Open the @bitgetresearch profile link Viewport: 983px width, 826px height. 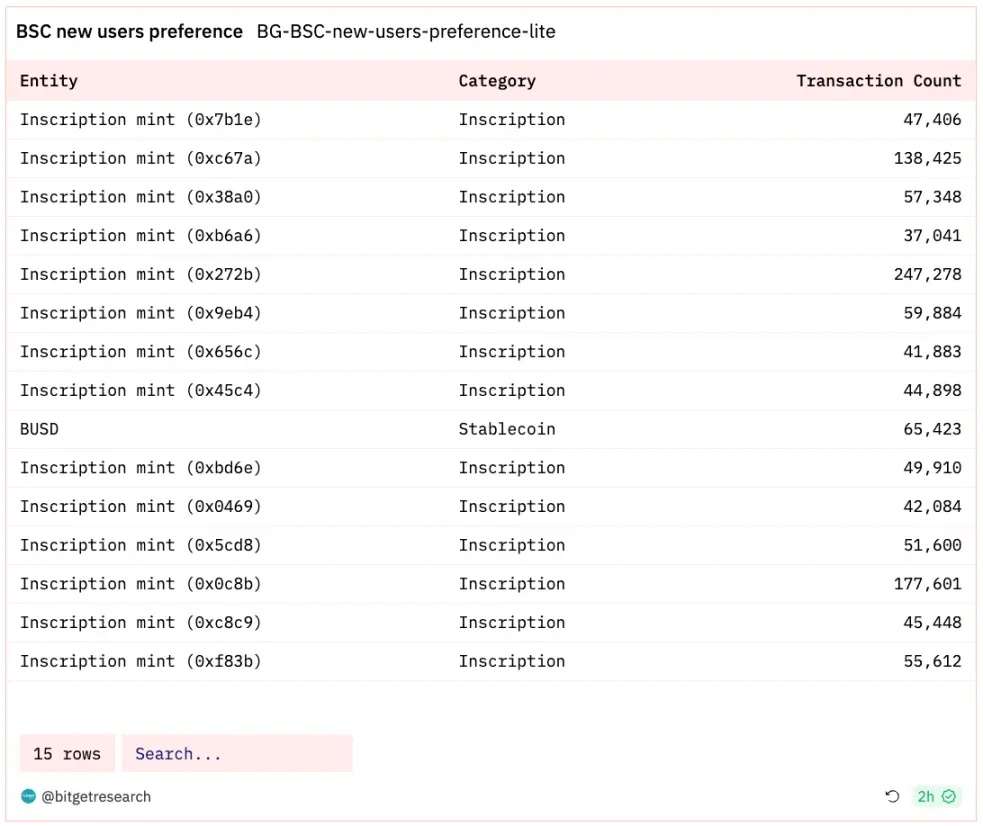[96, 797]
